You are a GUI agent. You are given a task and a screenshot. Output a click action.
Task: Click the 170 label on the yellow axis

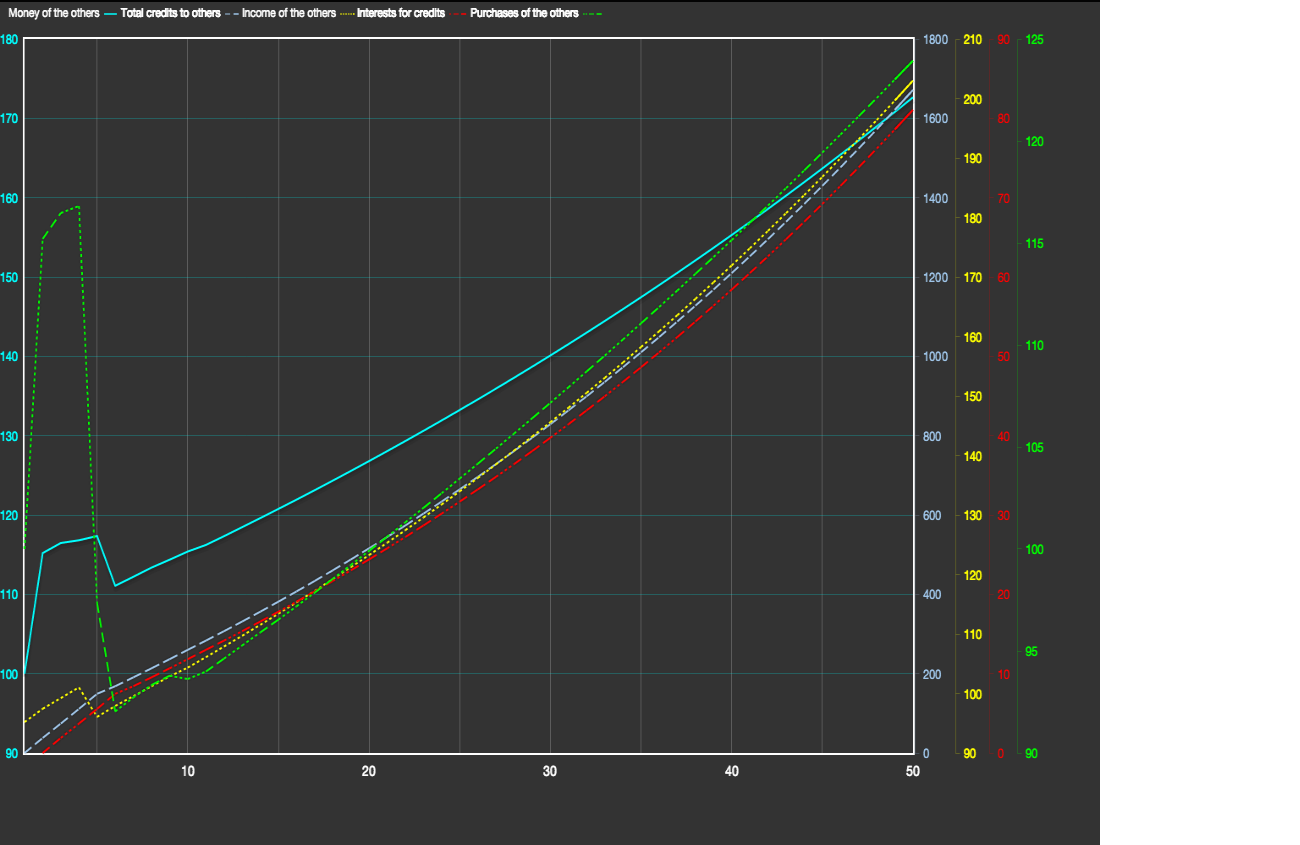point(972,277)
